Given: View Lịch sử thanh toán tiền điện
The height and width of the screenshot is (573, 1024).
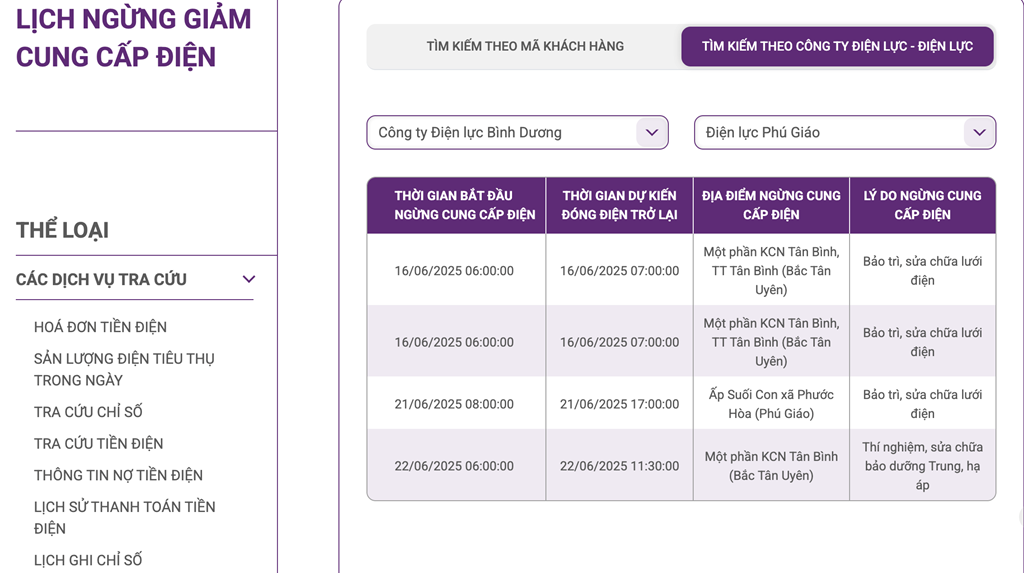Looking at the screenshot, I should pos(124,517).
